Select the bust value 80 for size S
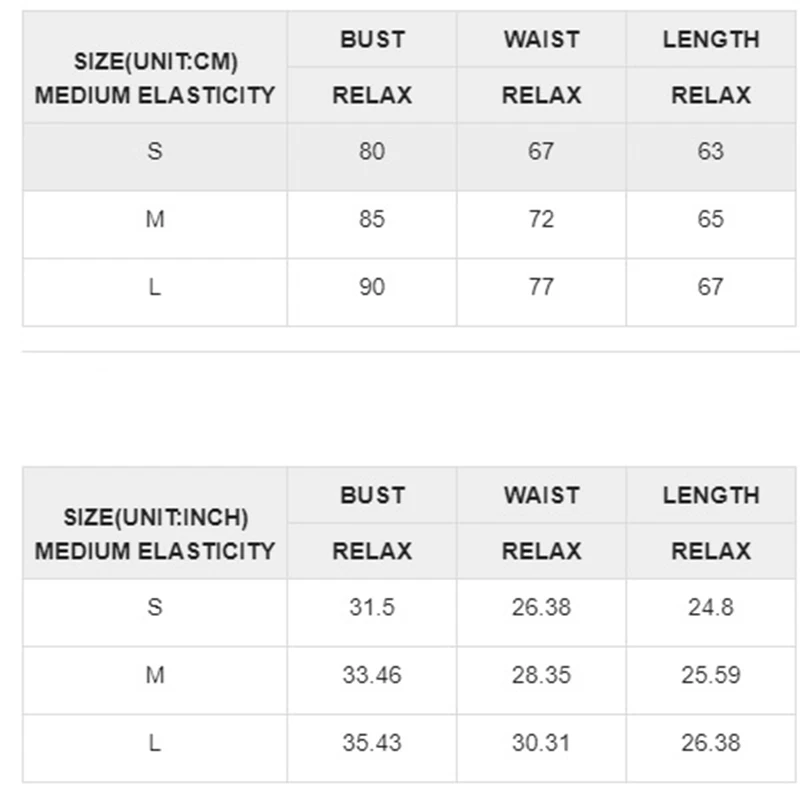The width and height of the screenshot is (800, 800). click(372, 152)
